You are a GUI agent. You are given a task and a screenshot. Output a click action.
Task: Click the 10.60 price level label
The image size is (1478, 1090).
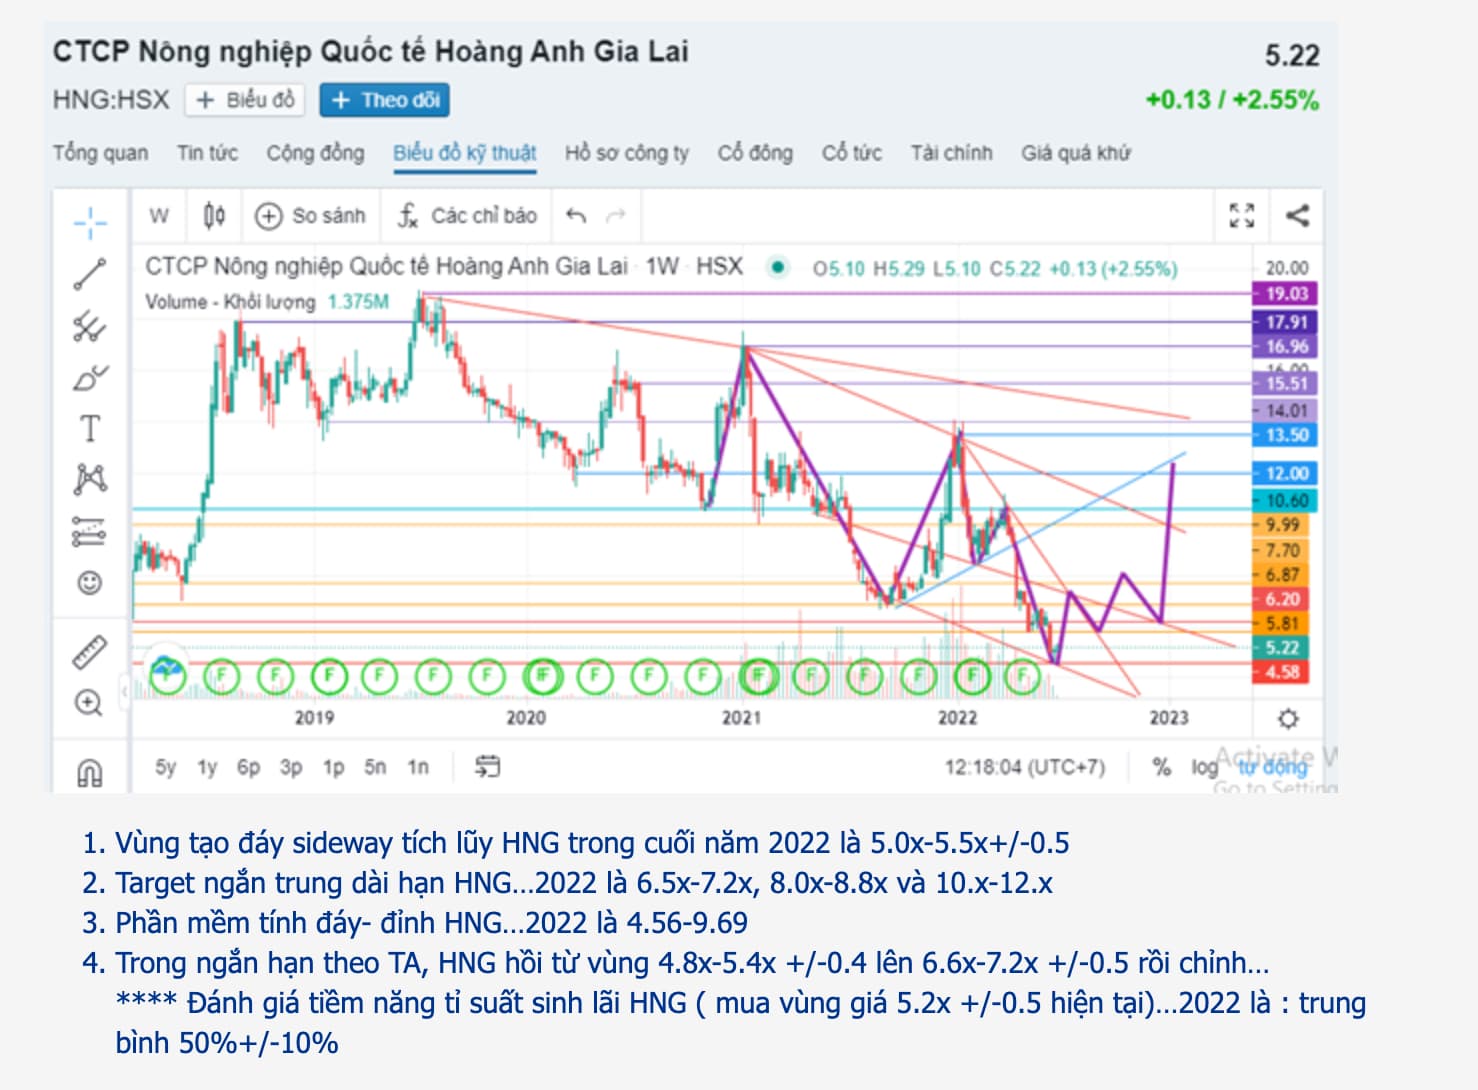click(x=1286, y=501)
